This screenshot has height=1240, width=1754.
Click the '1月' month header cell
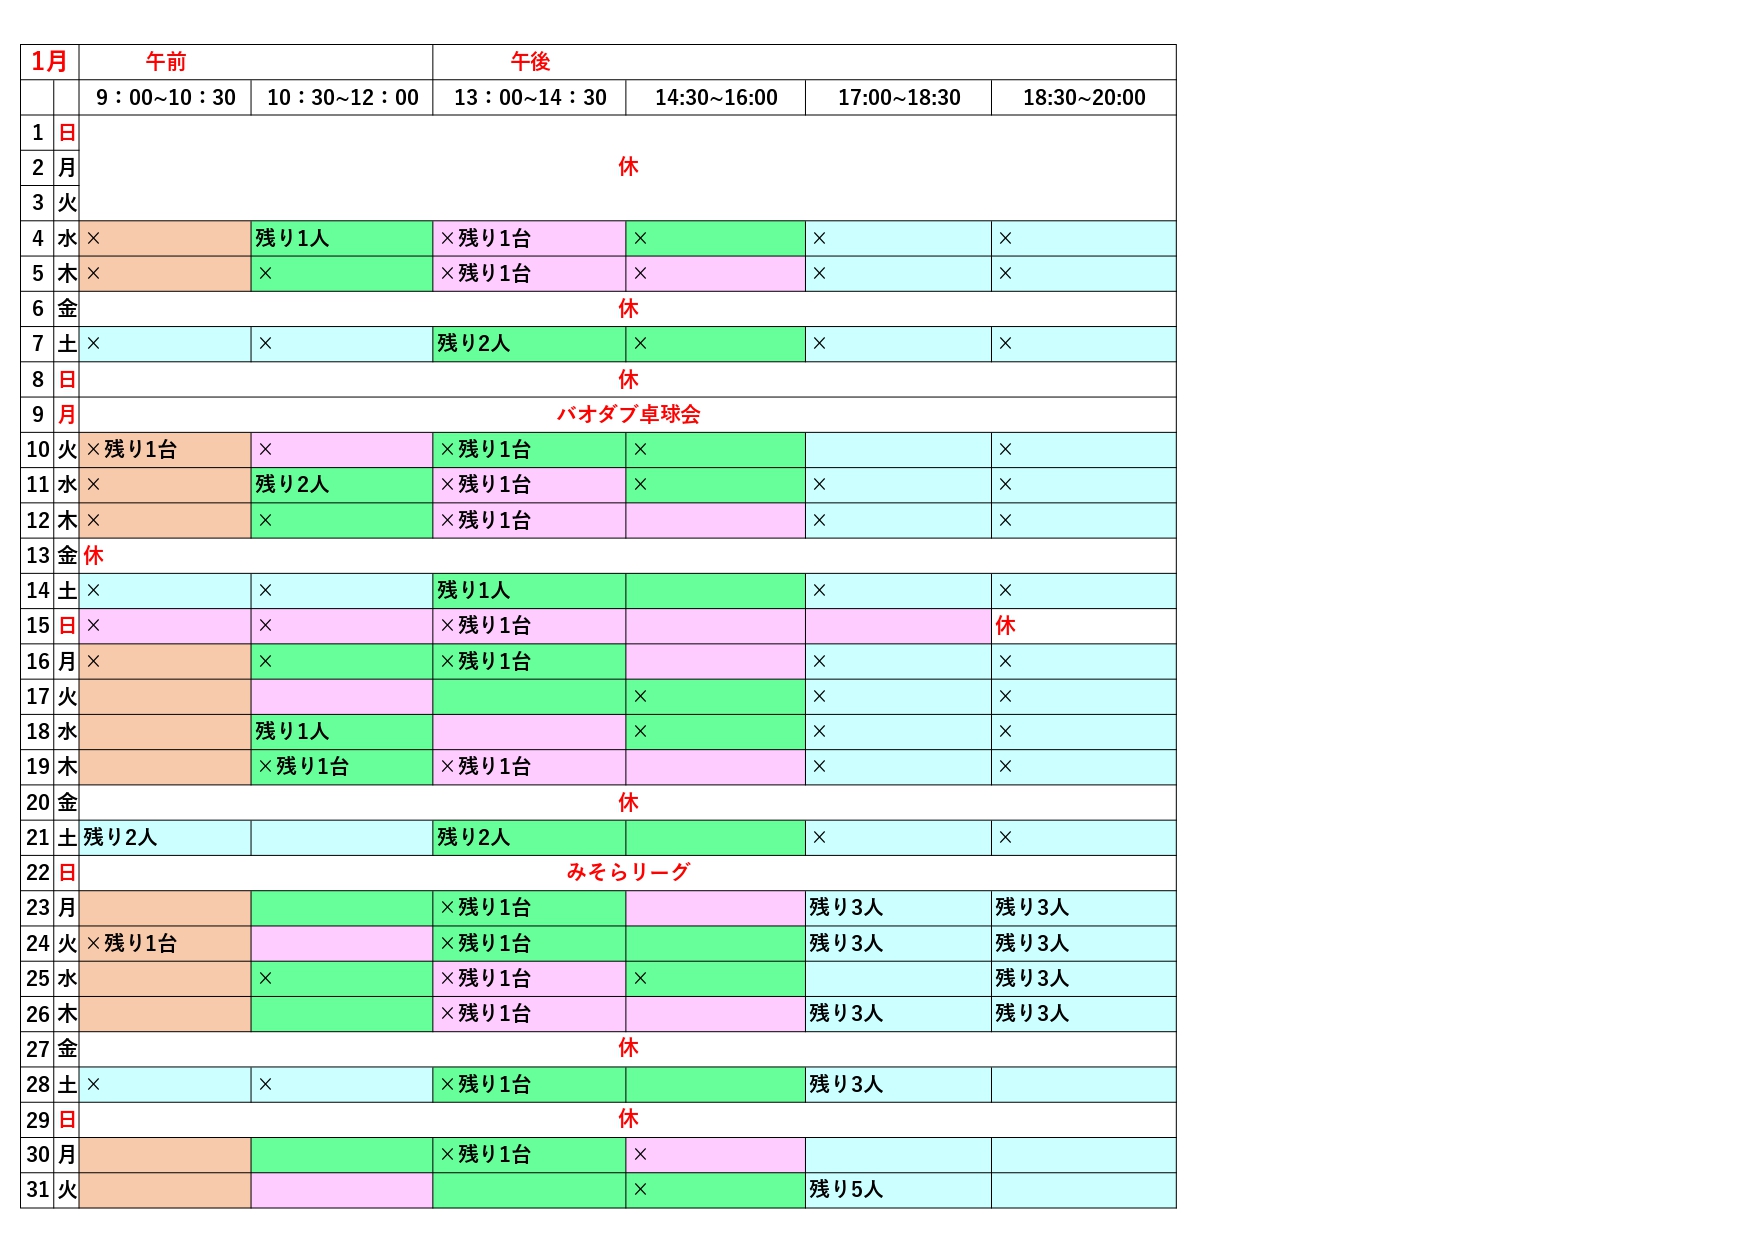tap(49, 62)
